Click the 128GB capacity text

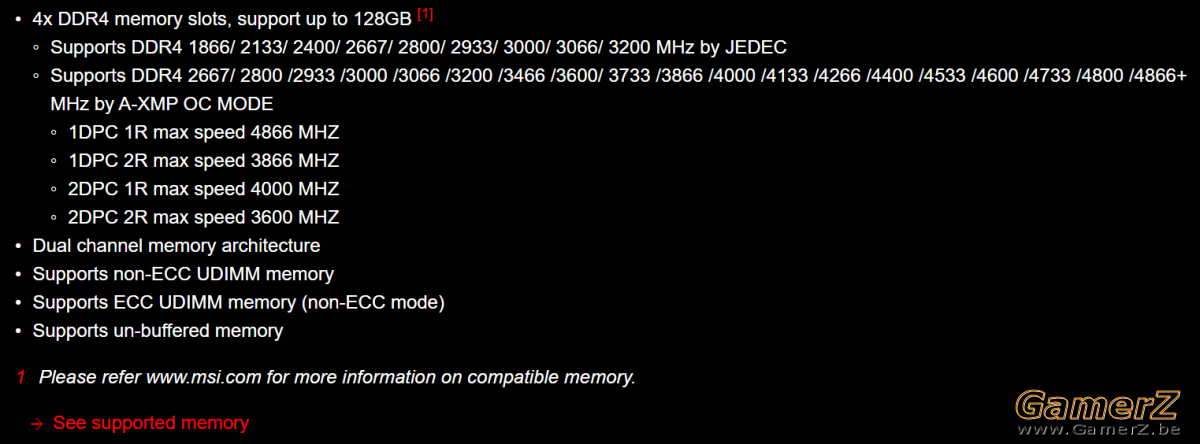384,19
